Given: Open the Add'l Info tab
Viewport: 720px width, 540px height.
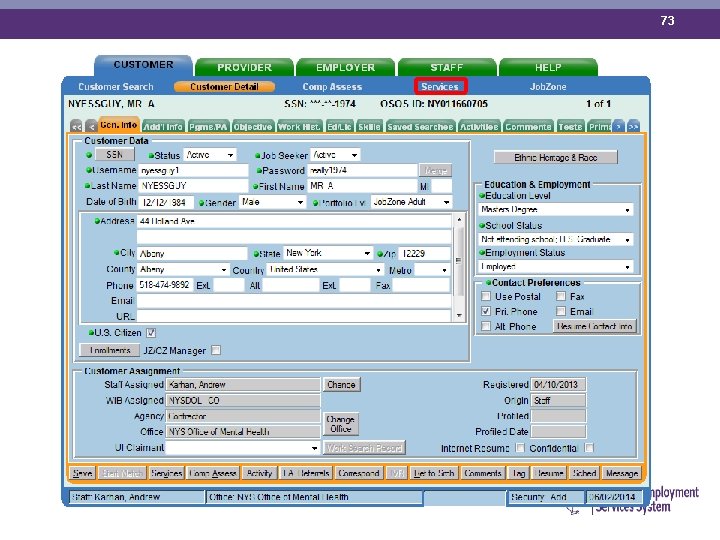Looking at the screenshot, I should pos(163,127).
